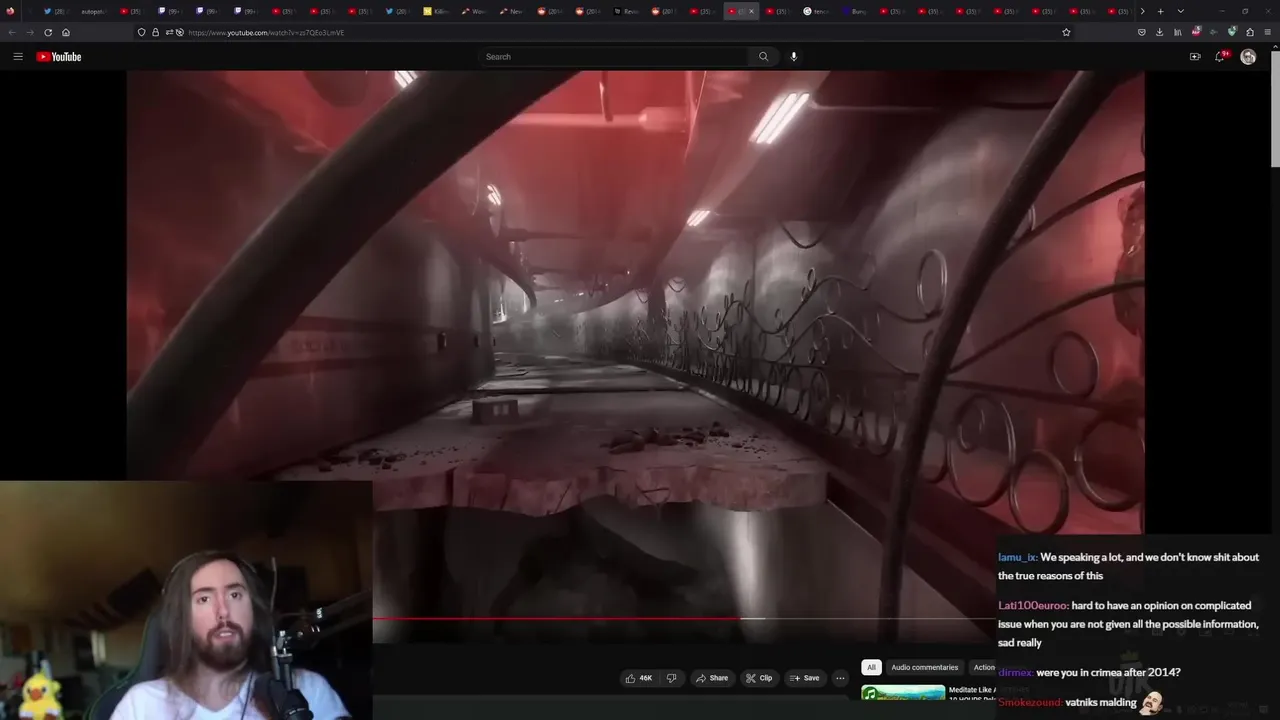The image size is (1280, 720).
Task: Open the YouTube guide hamburger menu
Action: pos(17,57)
